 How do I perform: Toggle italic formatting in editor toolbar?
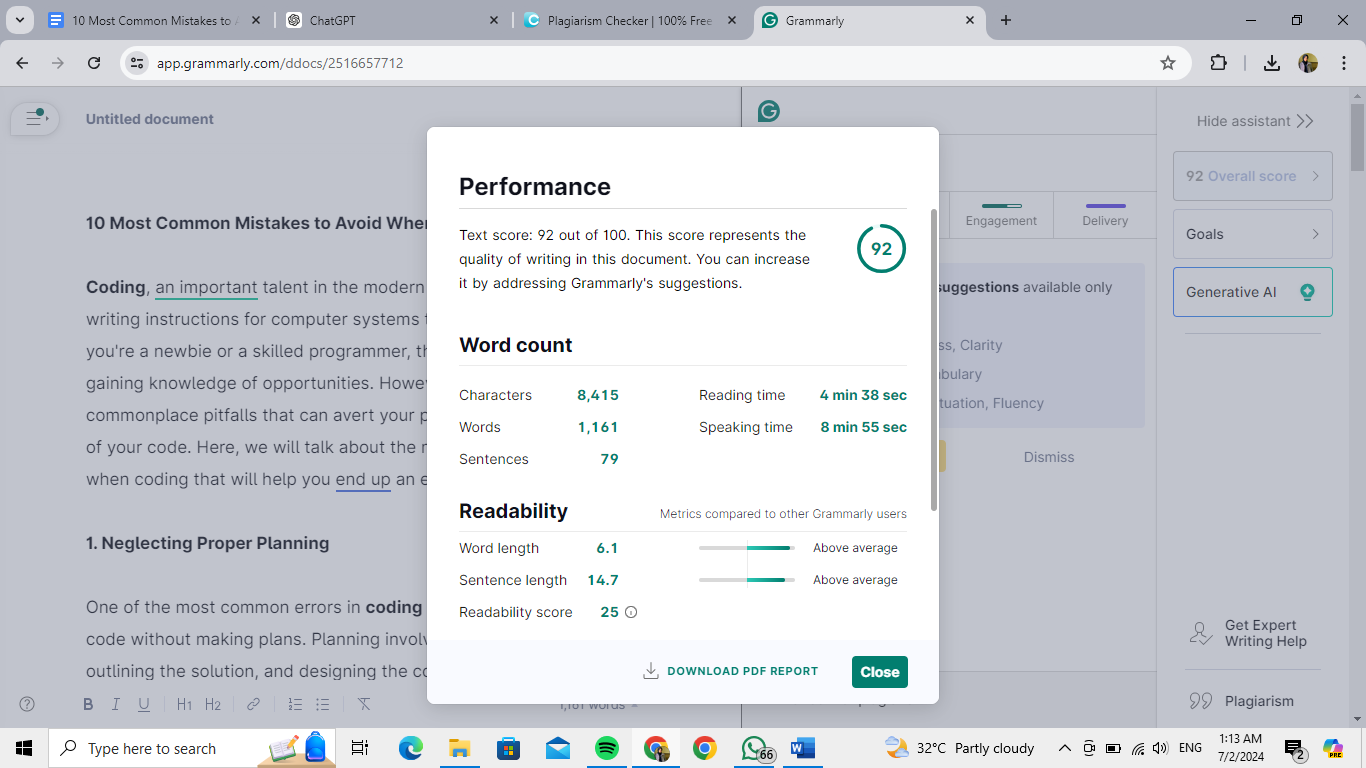115,704
